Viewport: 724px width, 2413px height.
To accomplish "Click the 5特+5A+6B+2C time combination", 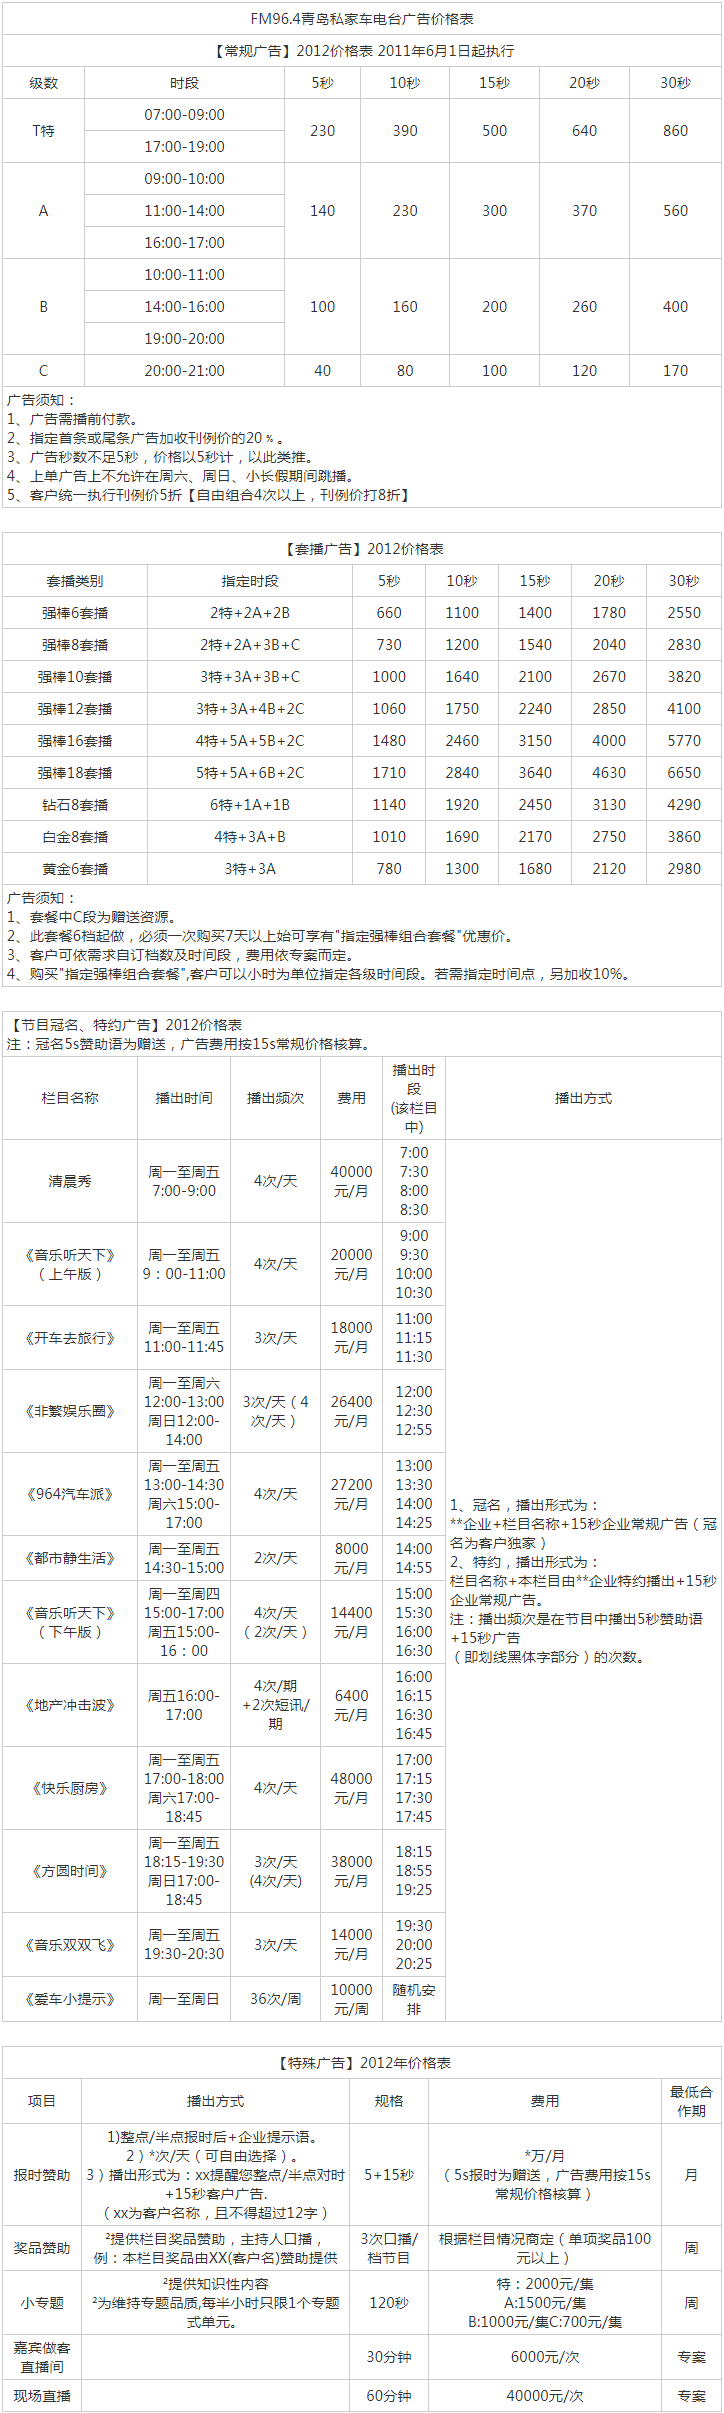I will pyautogui.click(x=250, y=773).
